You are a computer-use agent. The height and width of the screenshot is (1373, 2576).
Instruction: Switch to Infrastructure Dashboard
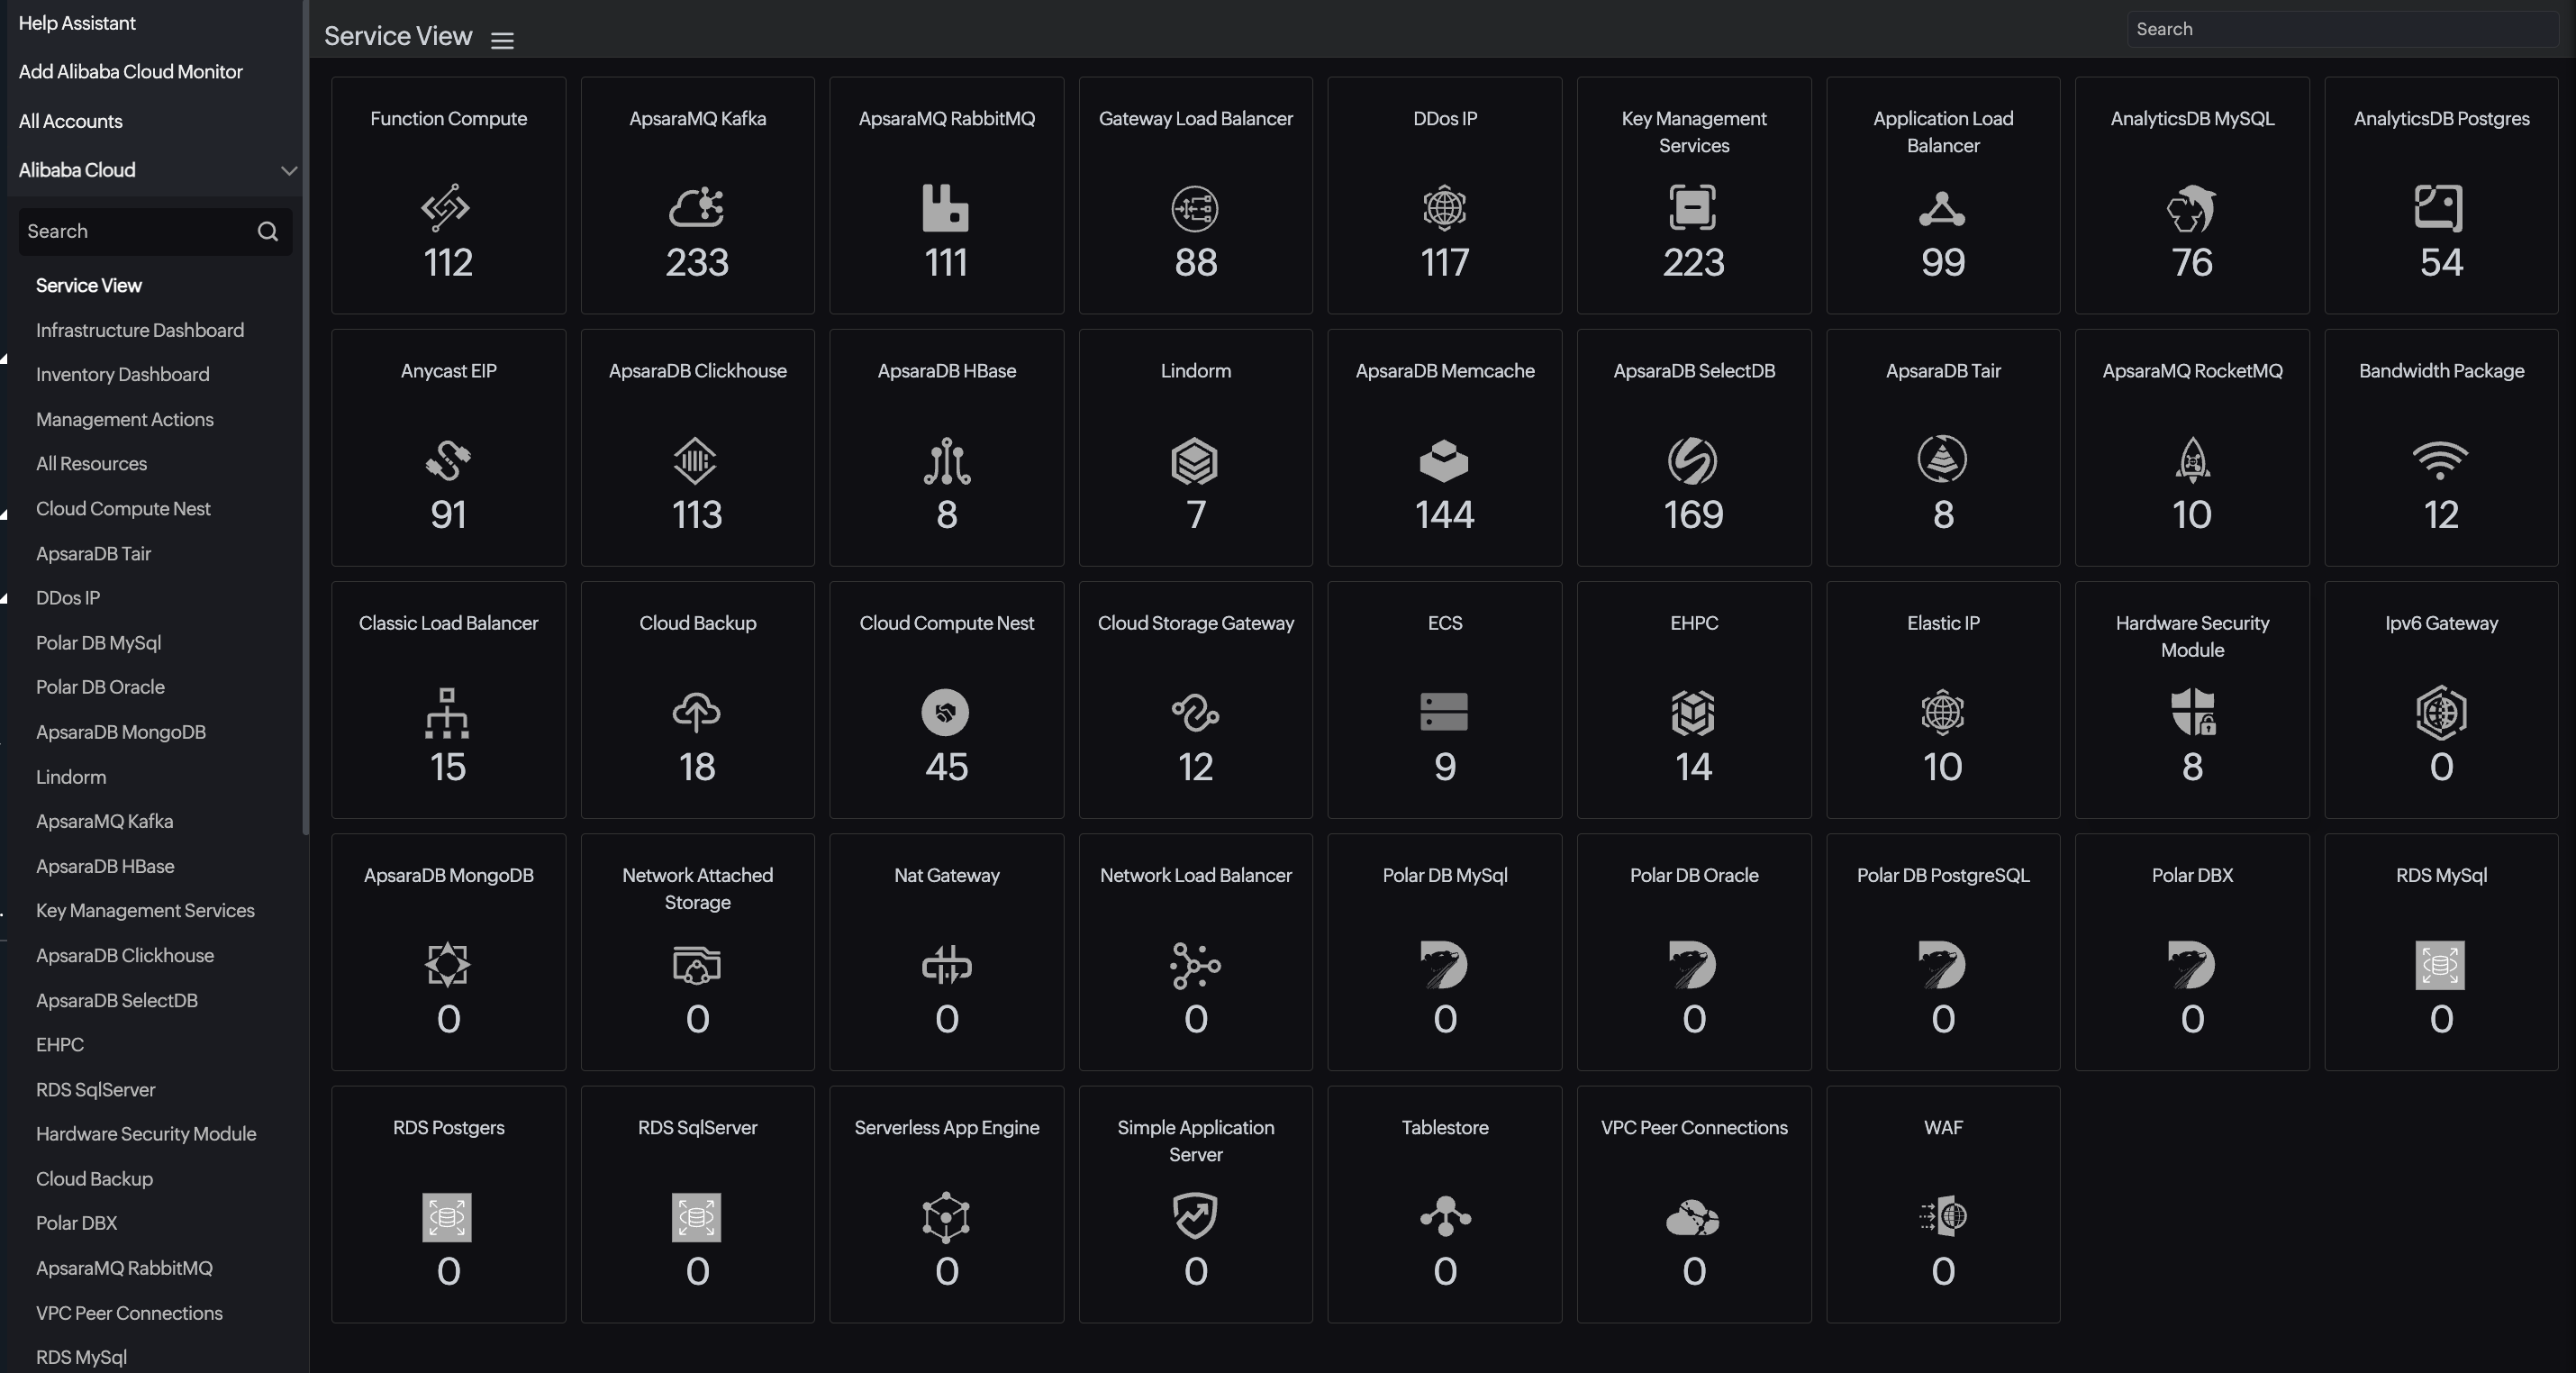coord(139,330)
